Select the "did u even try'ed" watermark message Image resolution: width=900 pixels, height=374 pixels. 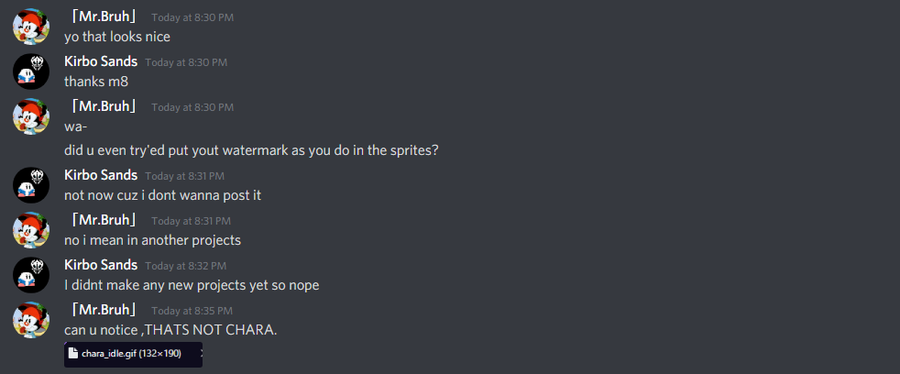(252, 151)
